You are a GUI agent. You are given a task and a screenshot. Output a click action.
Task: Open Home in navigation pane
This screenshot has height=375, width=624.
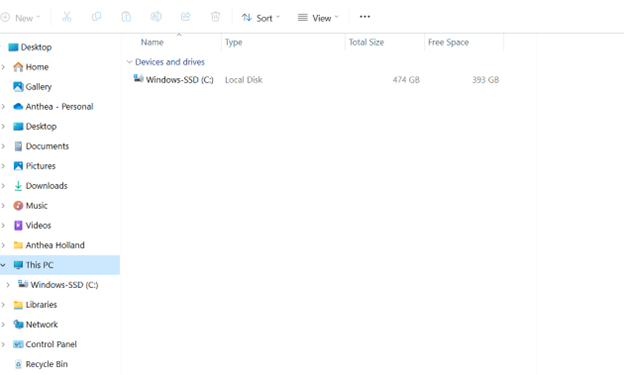pyautogui.click(x=37, y=67)
